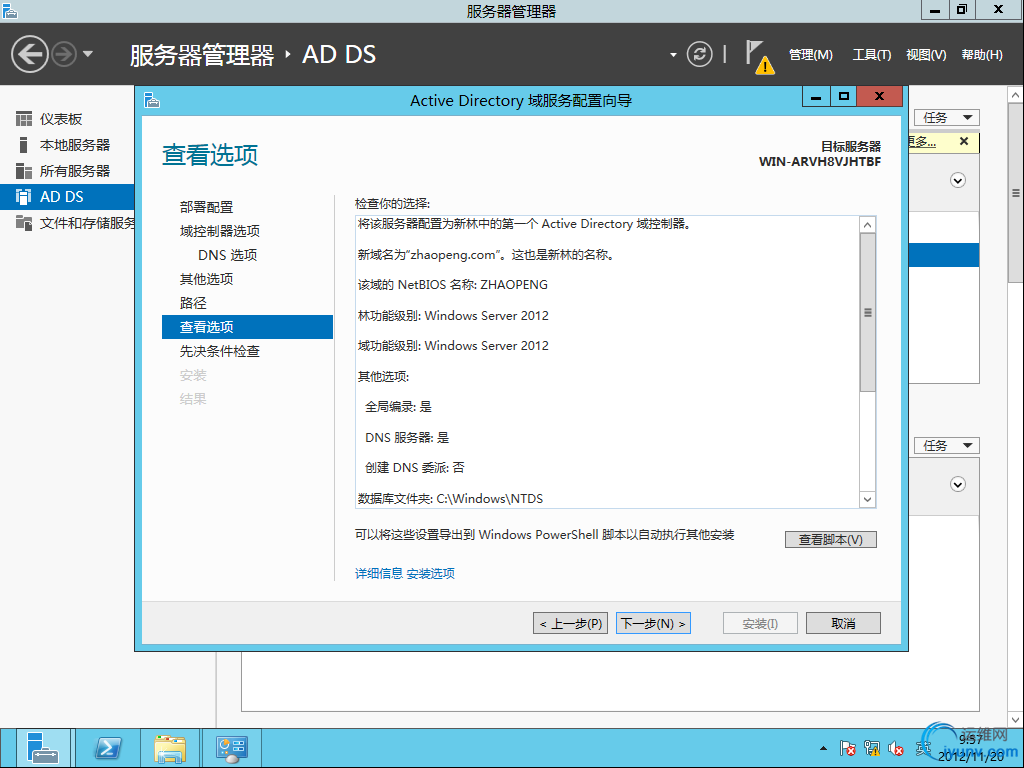Click the 所有服务器 icon
The height and width of the screenshot is (768, 1024).
(24, 171)
